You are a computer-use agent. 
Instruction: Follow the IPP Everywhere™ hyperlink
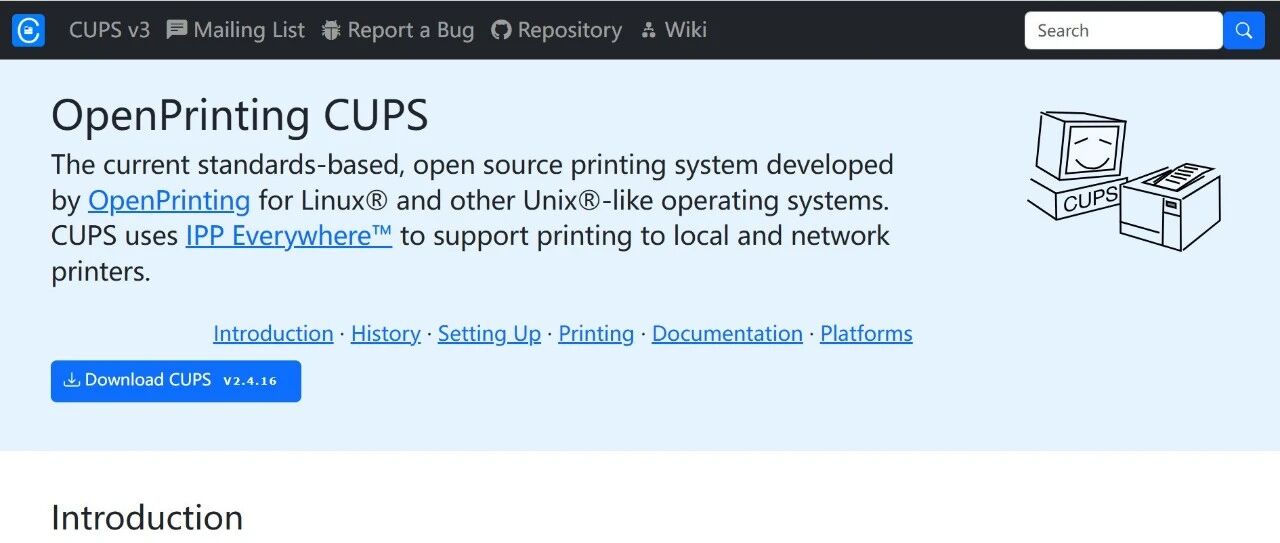click(289, 236)
